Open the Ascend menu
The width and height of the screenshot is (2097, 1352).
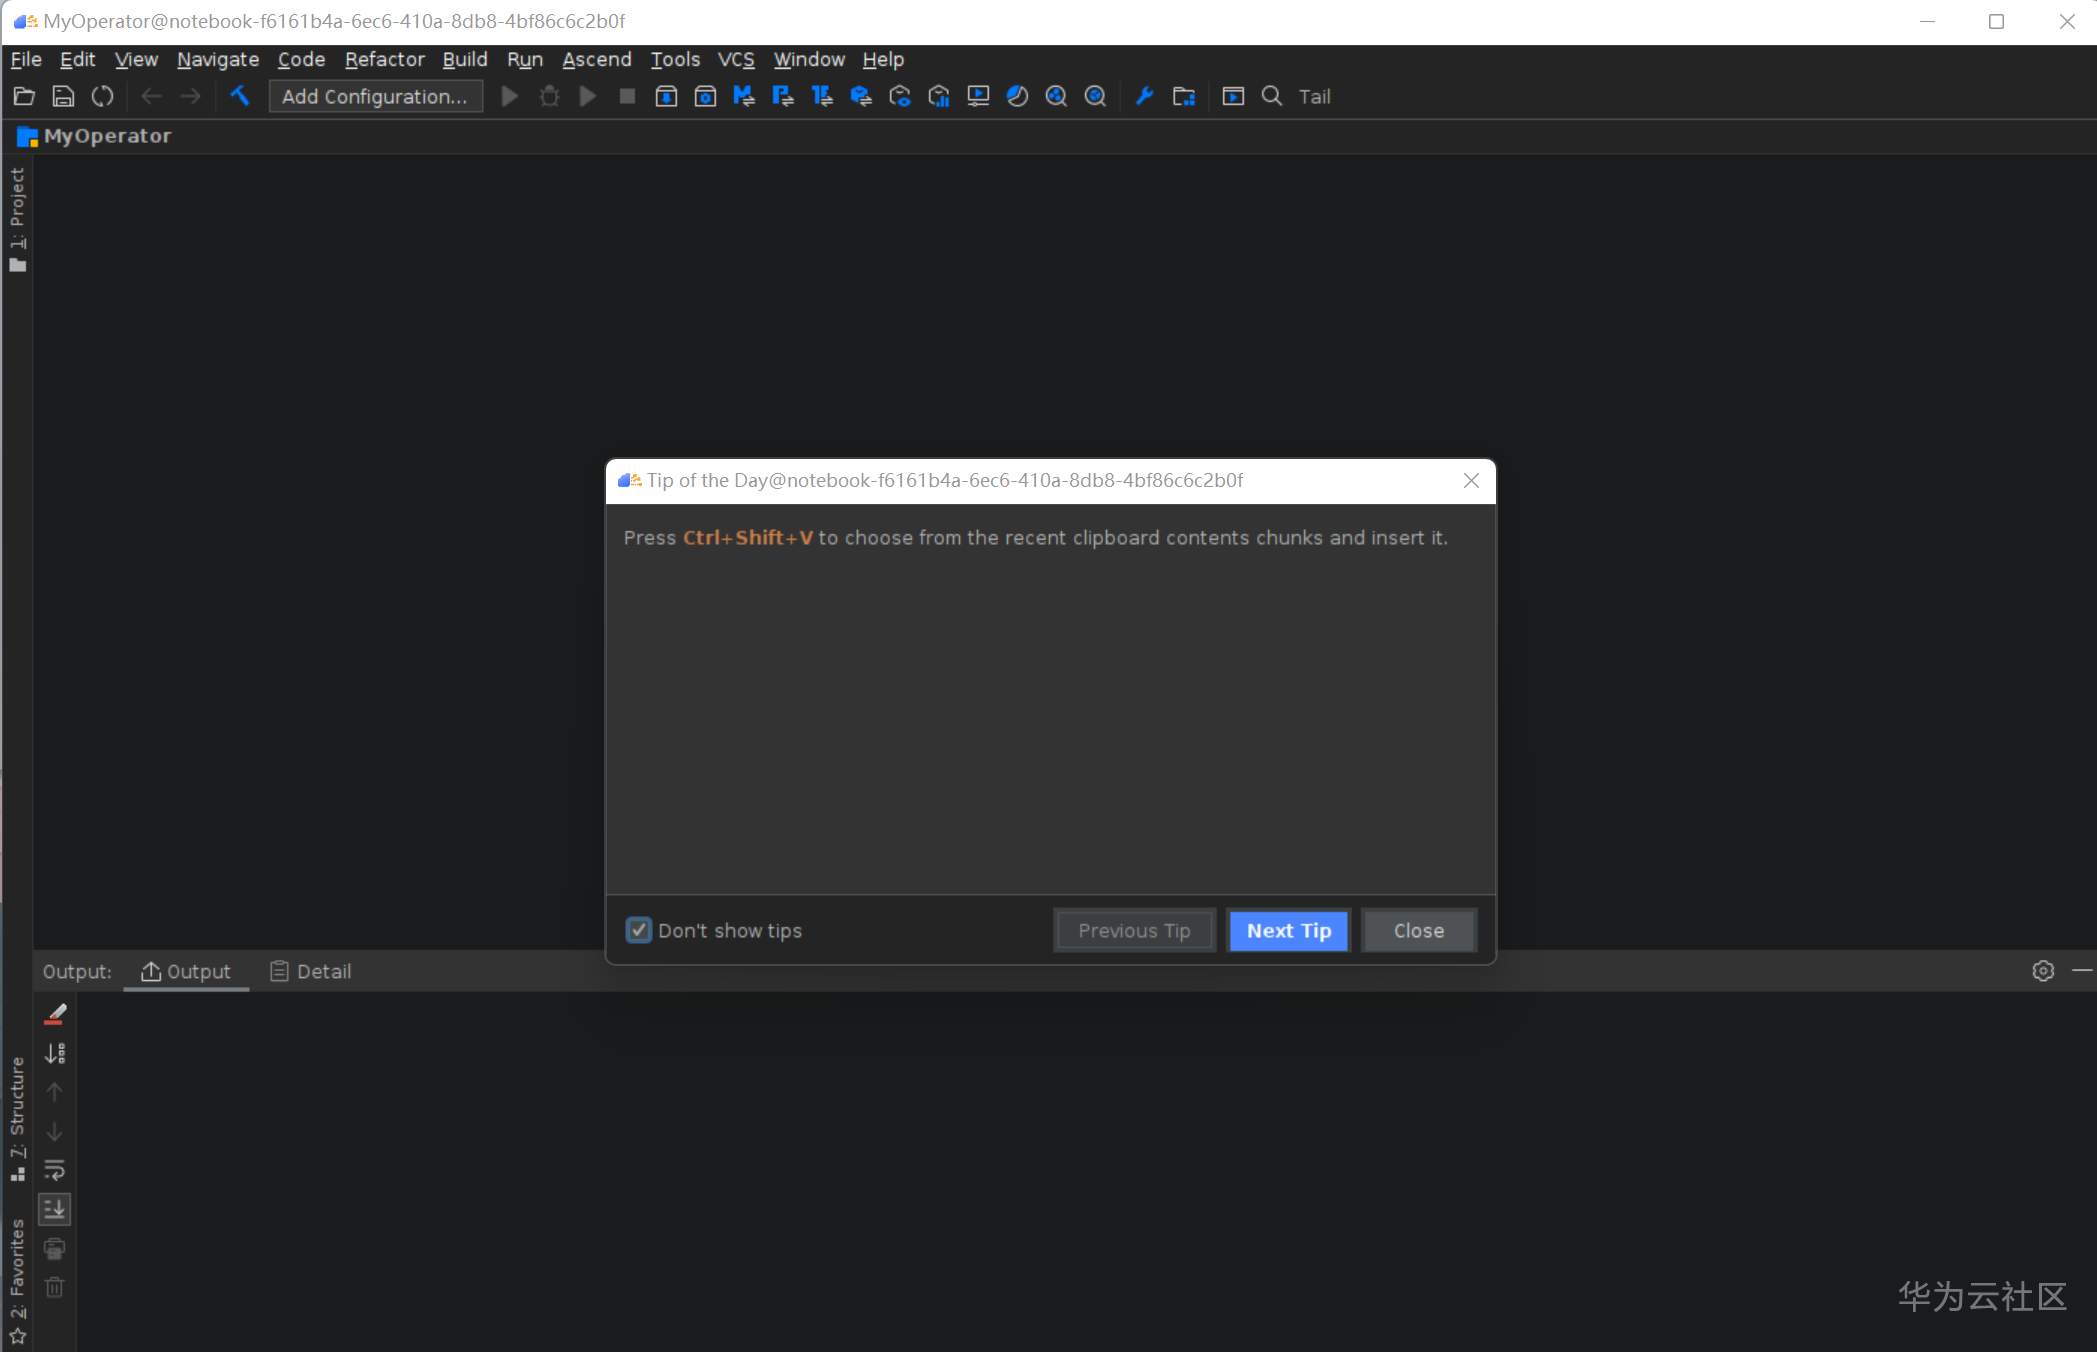coord(596,59)
